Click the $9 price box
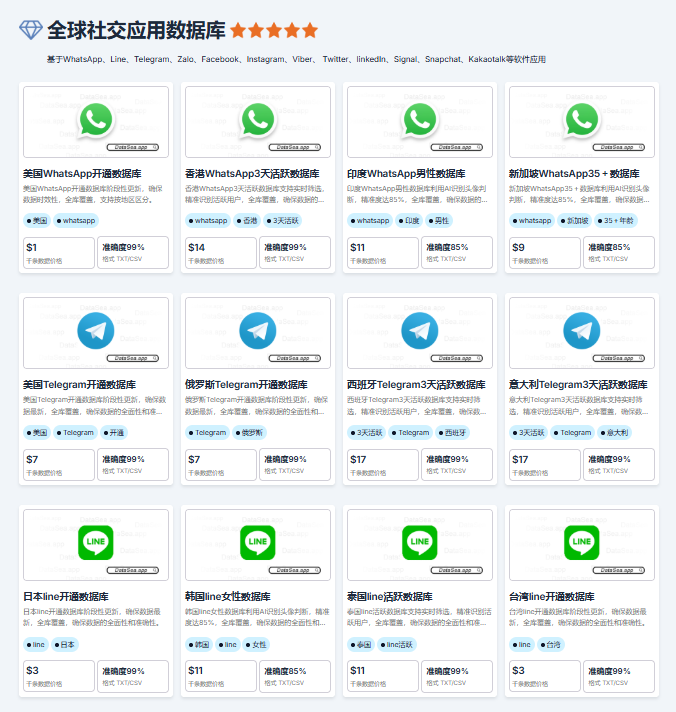 545,252
